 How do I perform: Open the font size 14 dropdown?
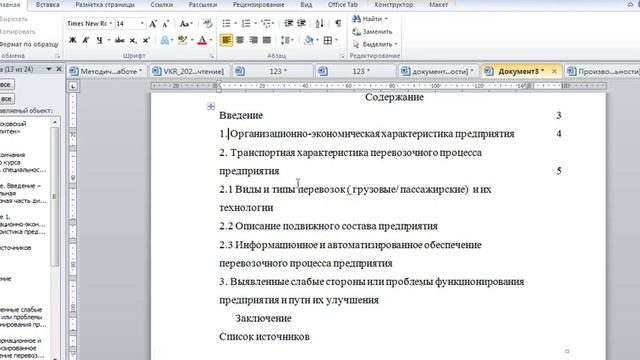[x=142, y=24]
